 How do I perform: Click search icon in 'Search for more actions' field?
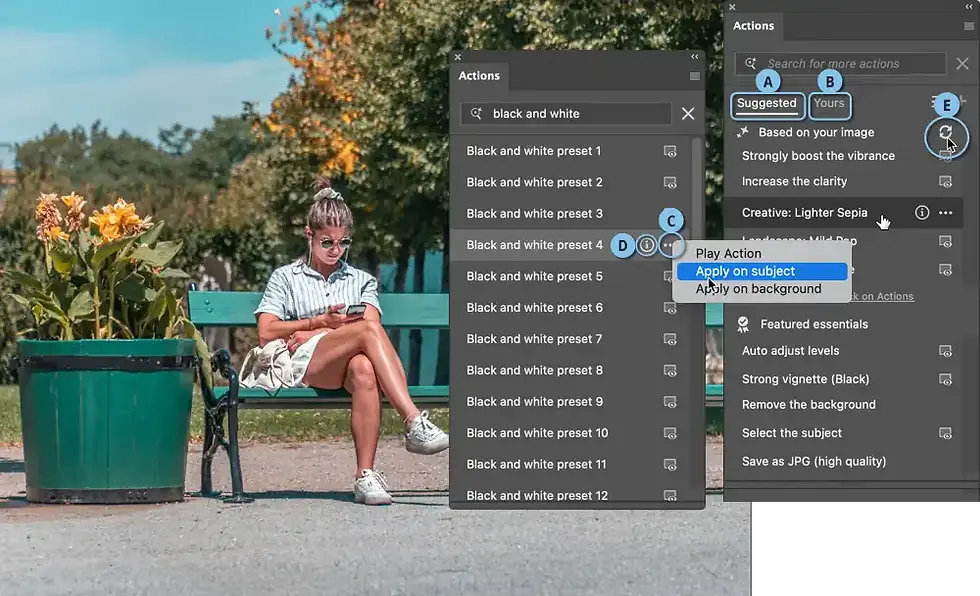(751, 63)
